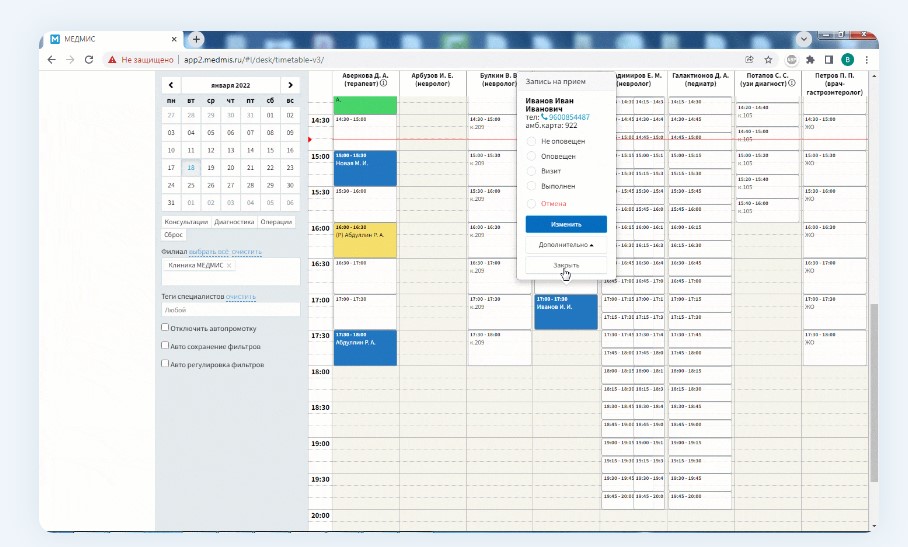908x547 pixels.
Task: Click 17:00 - 17:30 slot in Петров column
Action: click(x=834, y=312)
